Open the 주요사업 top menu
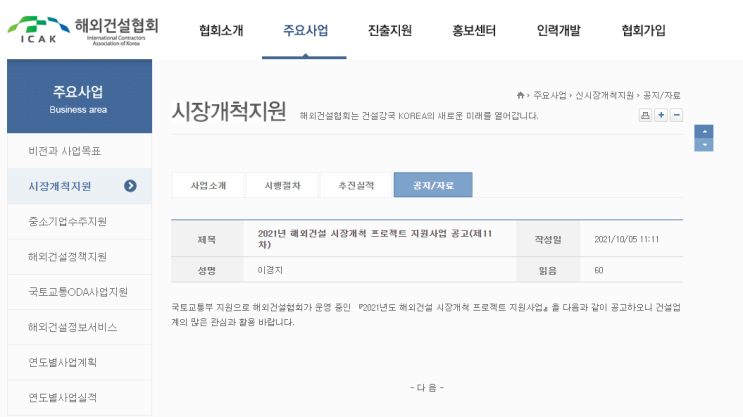743x417 pixels. tap(305, 30)
